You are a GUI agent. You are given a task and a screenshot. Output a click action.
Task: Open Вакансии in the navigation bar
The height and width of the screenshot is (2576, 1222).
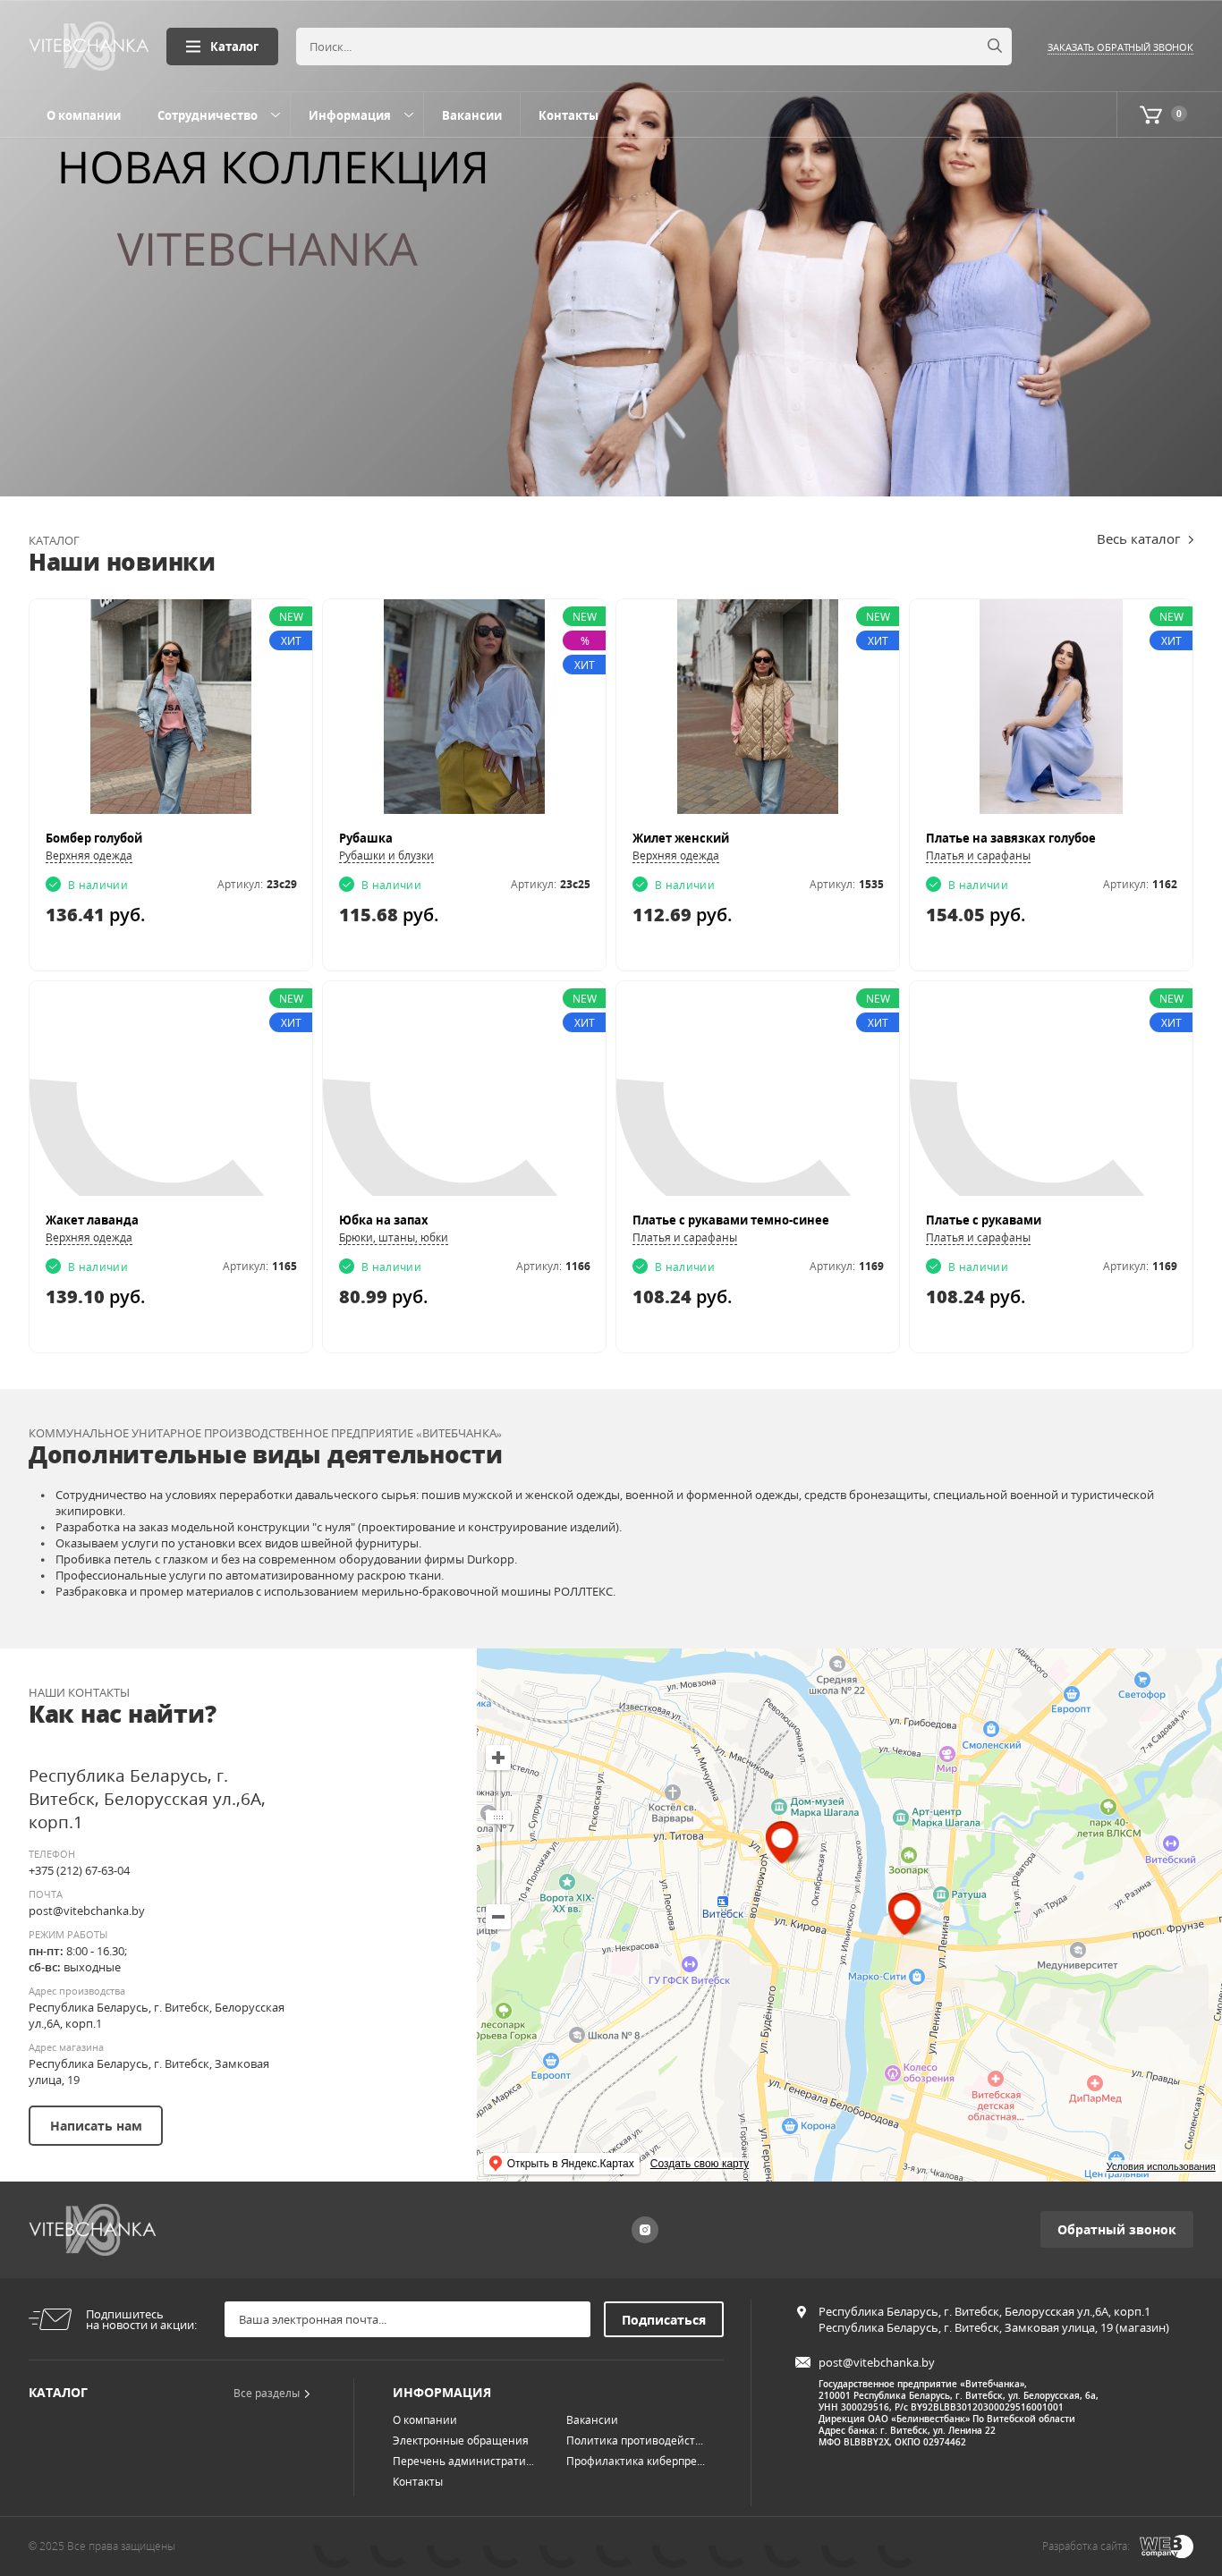click(x=471, y=115)
